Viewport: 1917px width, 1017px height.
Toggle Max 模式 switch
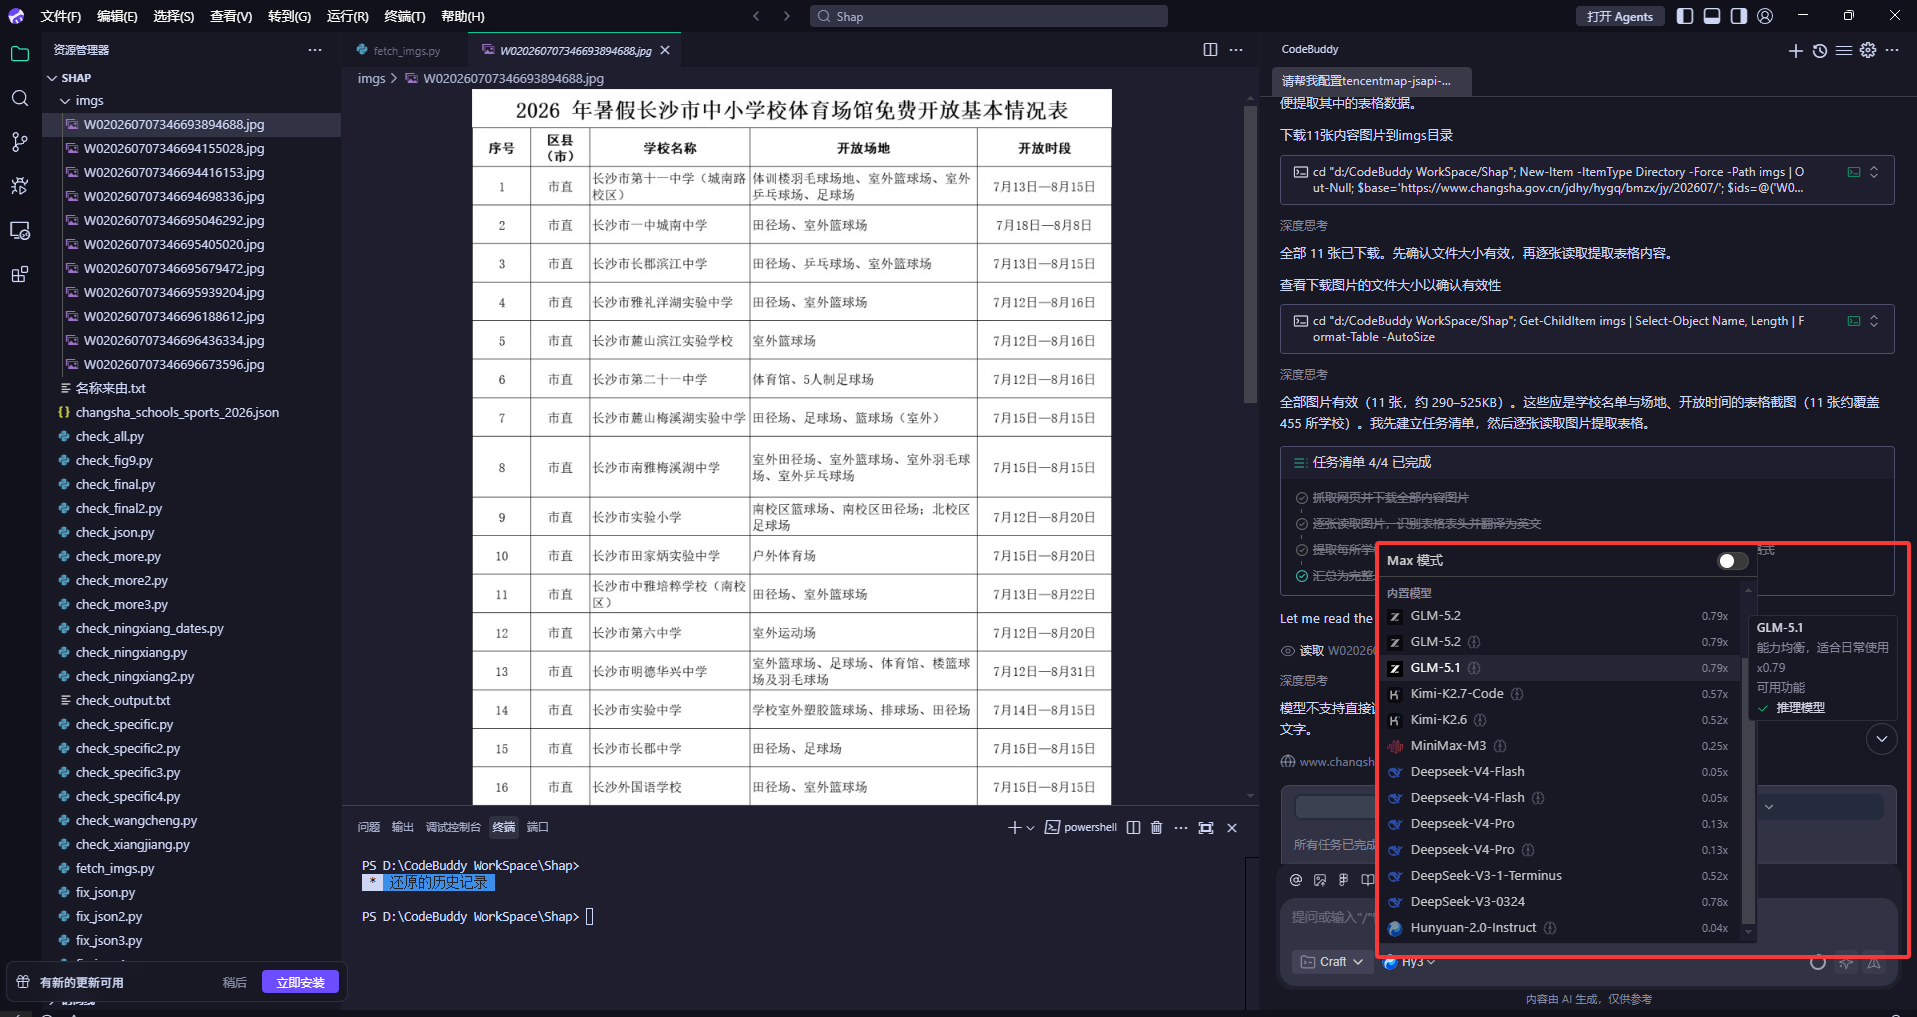tap(1733, 561)
